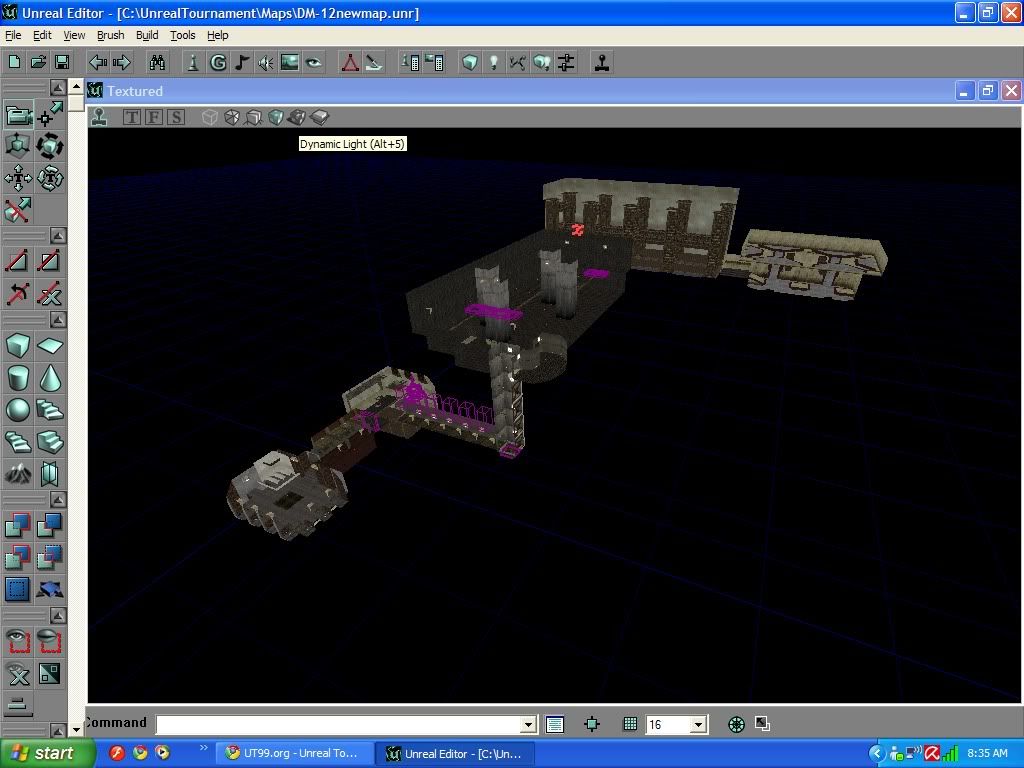Image resolution: width=1024 pixels, height=768 pixels.
Task: Open the UnrealScript editor icon
Action: coord(374,63)
